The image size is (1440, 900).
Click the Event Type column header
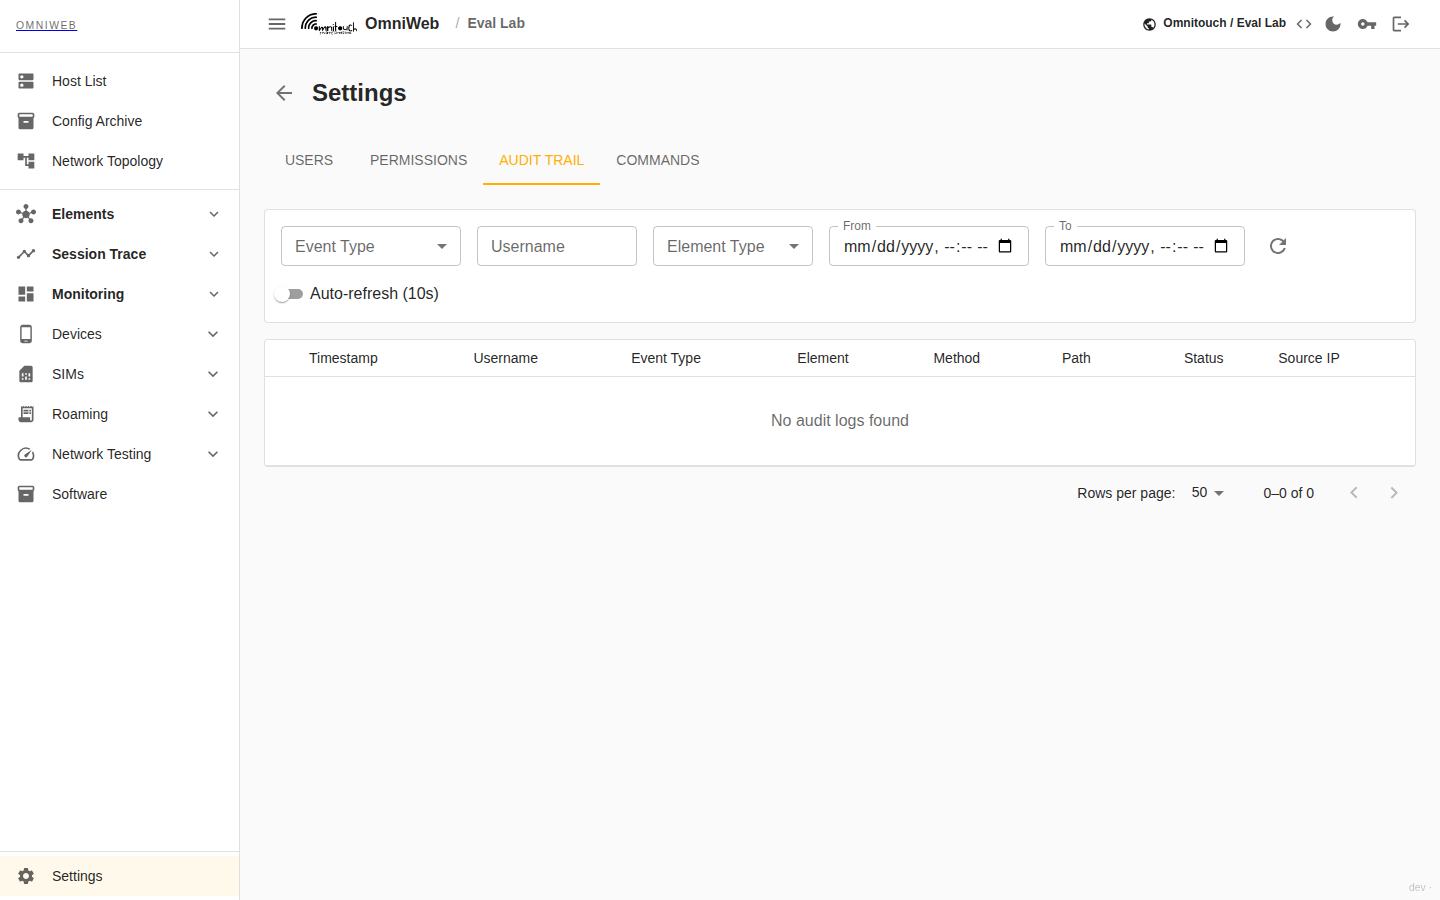(x=666, y=358)
